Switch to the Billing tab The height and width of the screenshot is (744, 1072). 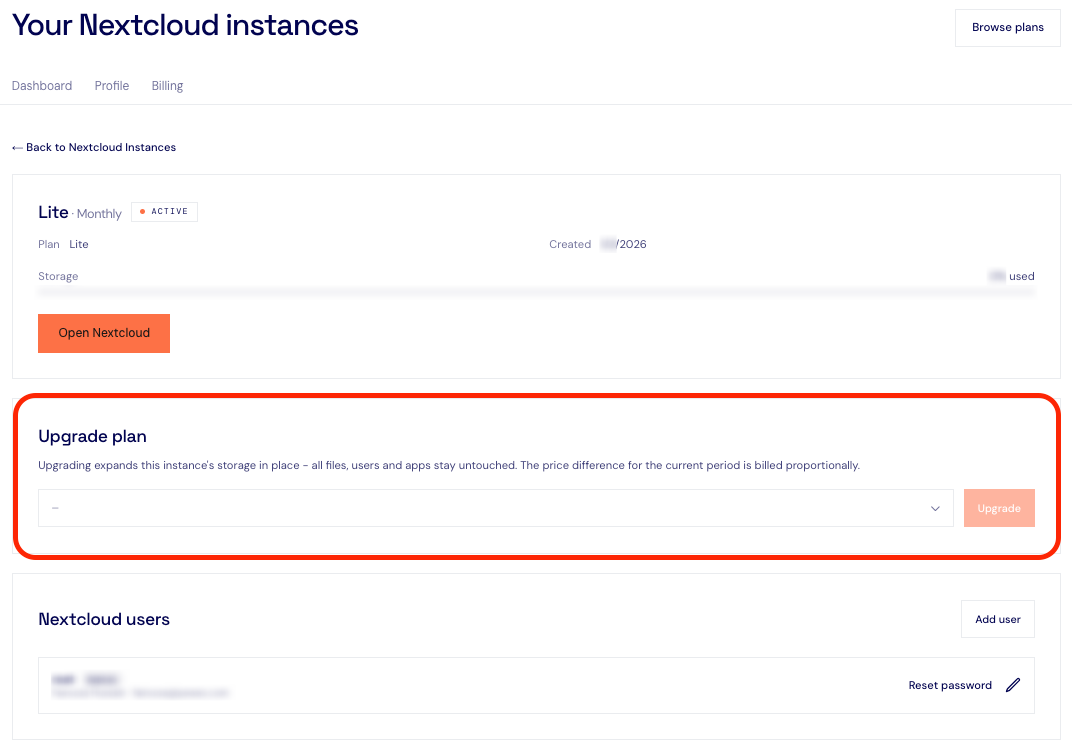click(x=168, y=85)
